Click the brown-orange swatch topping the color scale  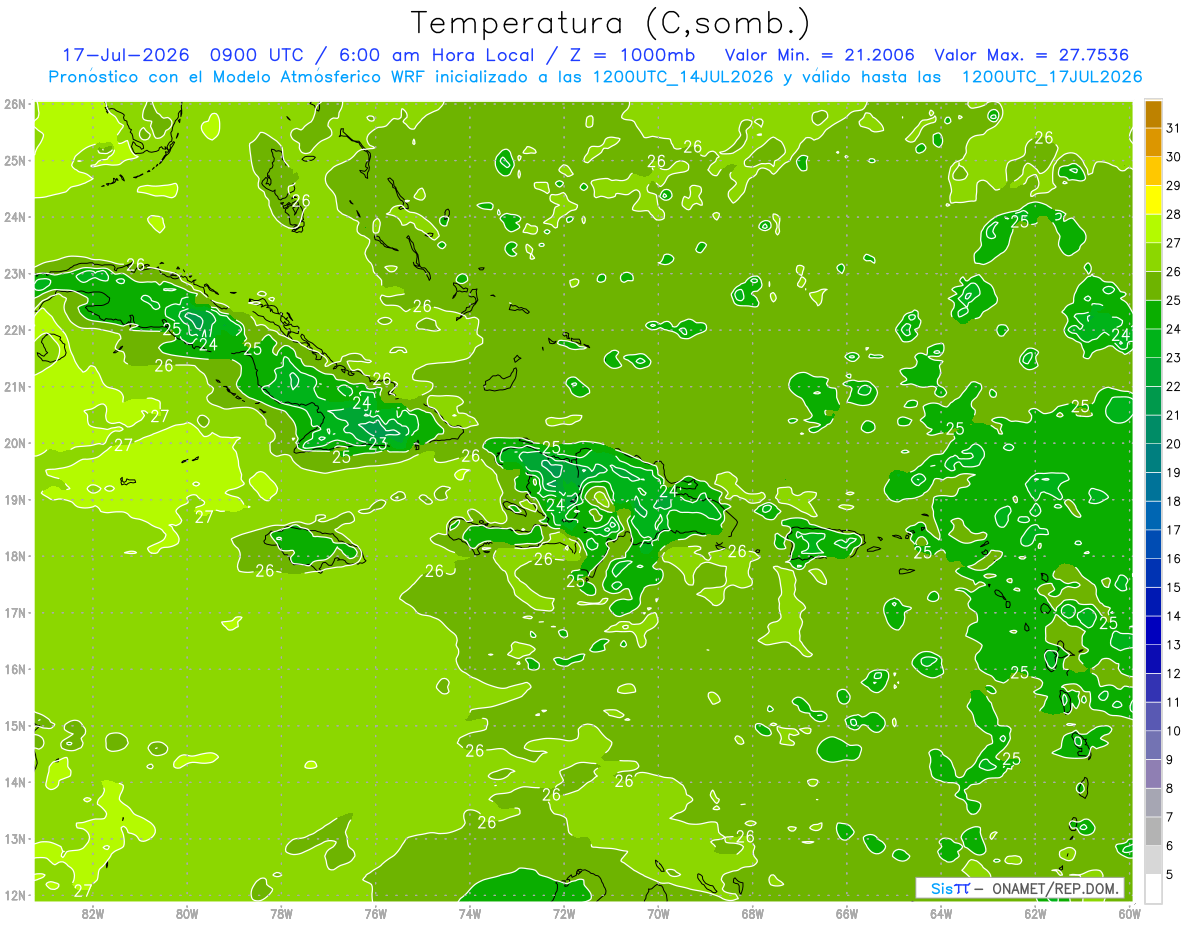(x=1153, y=115)
